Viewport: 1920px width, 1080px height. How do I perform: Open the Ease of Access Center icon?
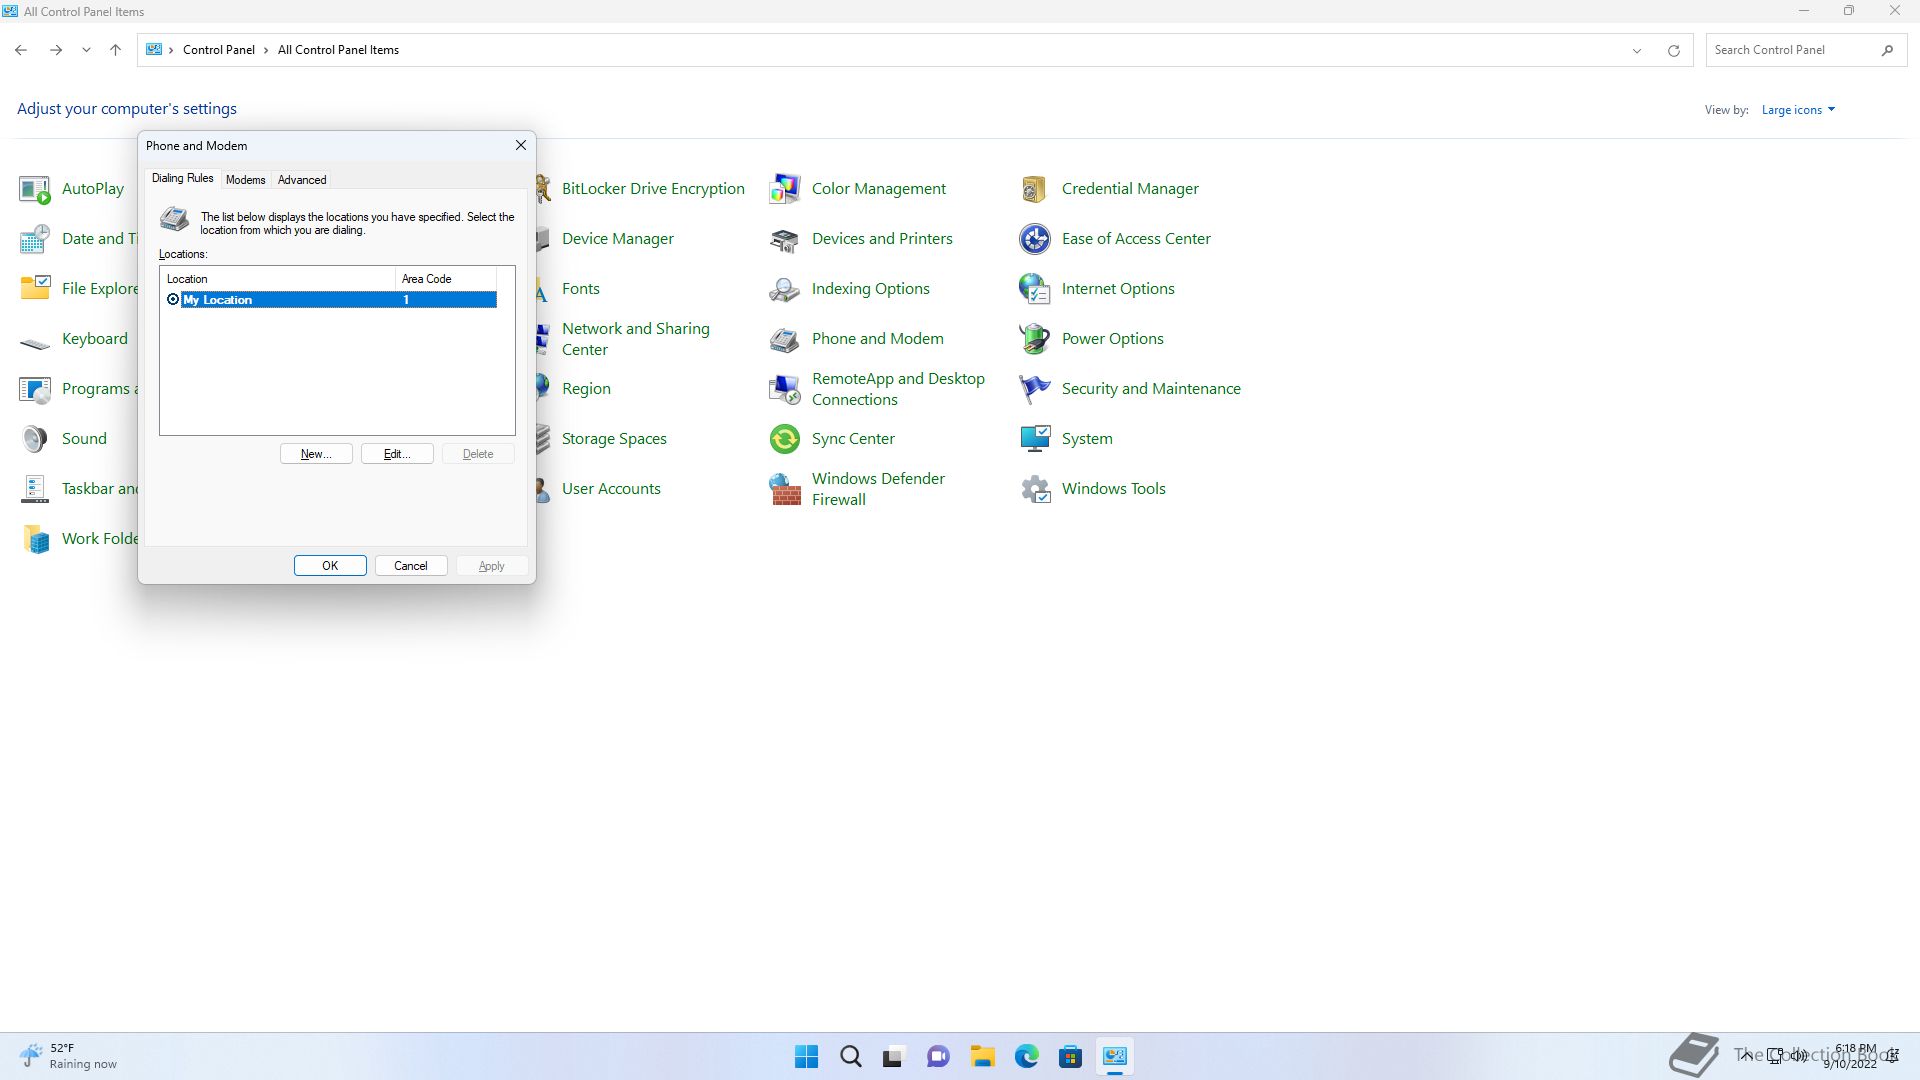tap(1035, 239)
